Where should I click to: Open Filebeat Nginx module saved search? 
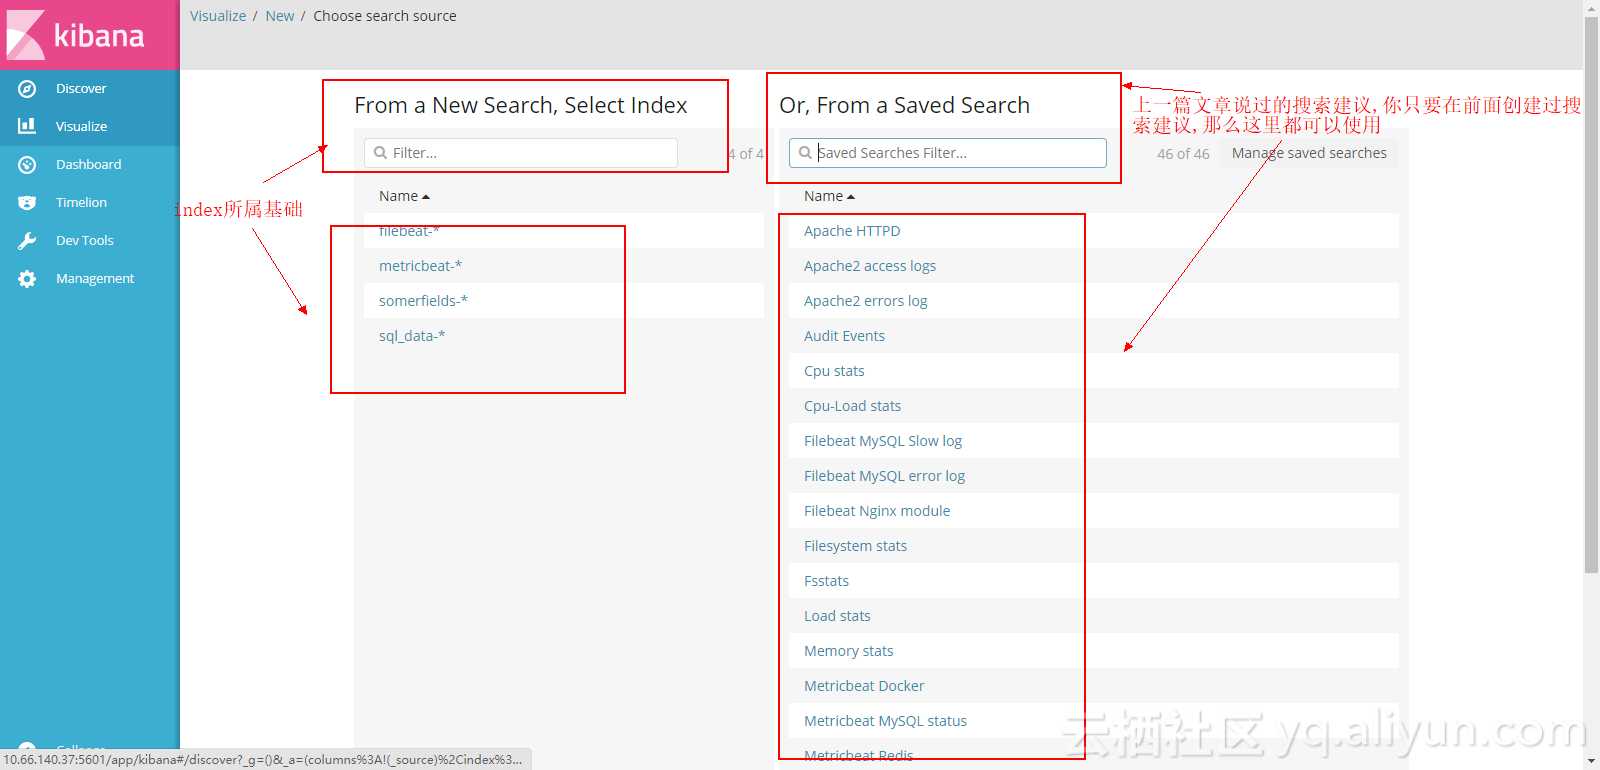click(877, 511)
